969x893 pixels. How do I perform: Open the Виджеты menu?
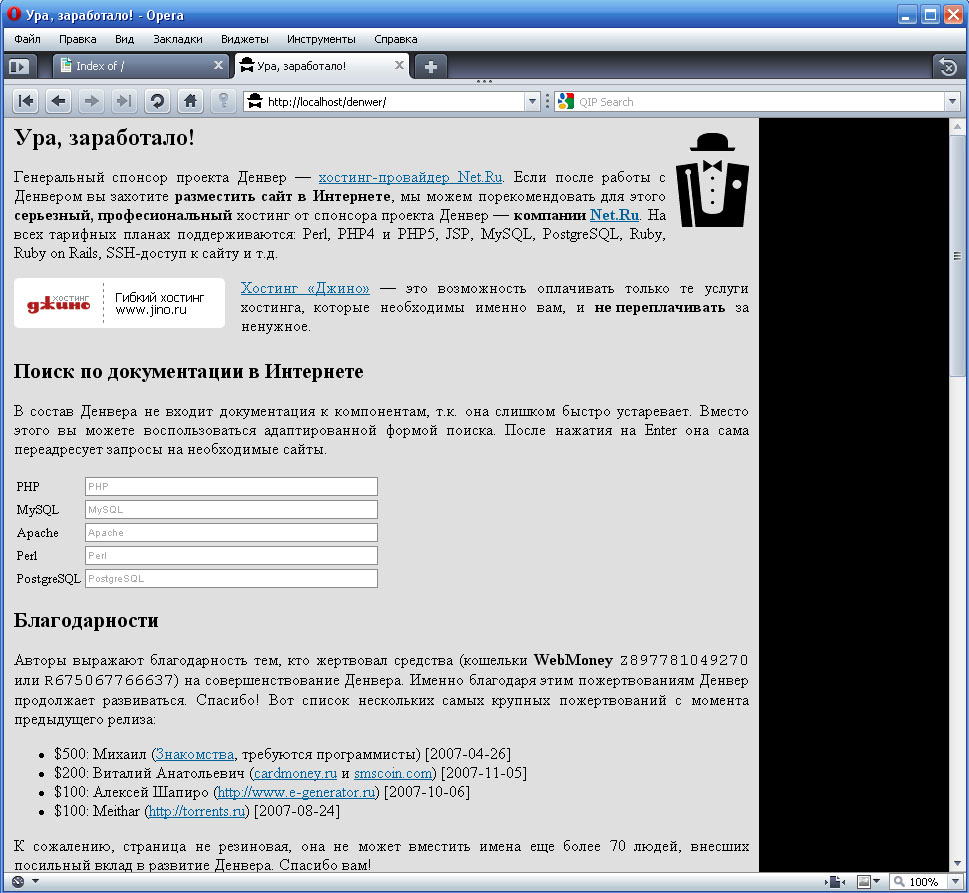point(245,39)
